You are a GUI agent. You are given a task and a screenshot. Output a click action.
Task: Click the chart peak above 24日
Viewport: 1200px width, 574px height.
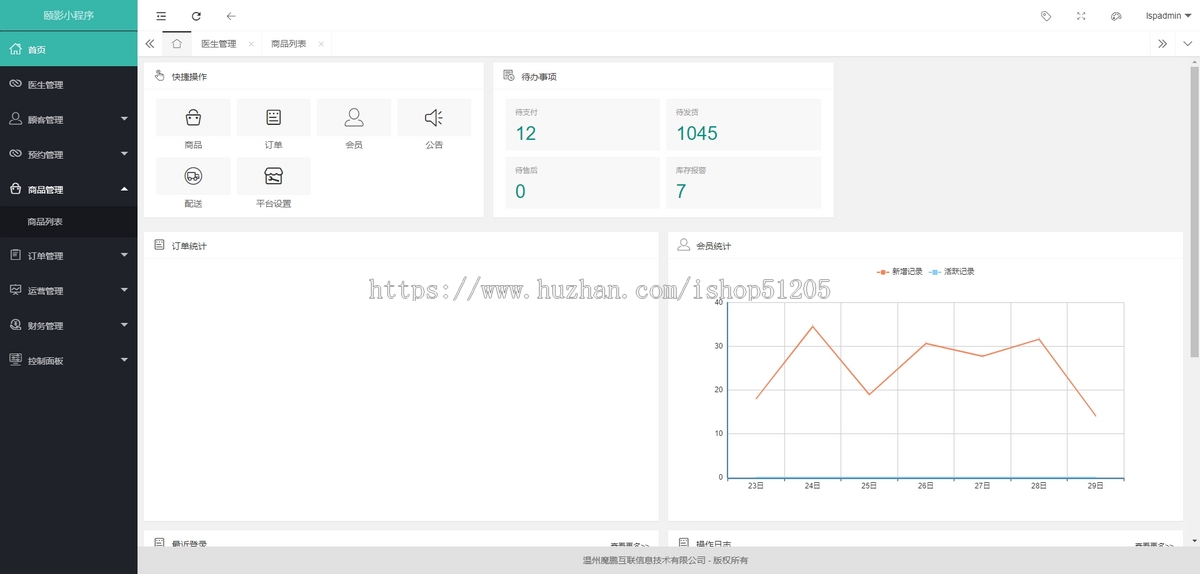[x=813, y=326]
